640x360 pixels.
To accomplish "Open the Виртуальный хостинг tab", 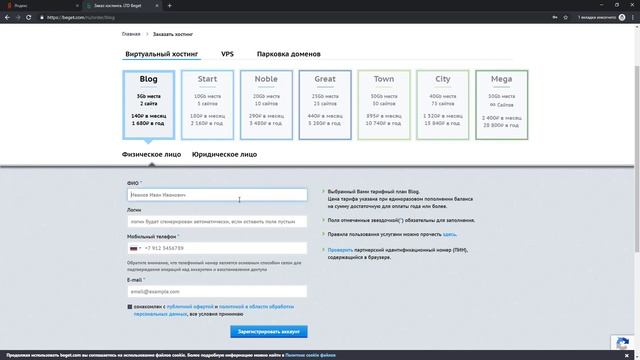I will 162,54.
